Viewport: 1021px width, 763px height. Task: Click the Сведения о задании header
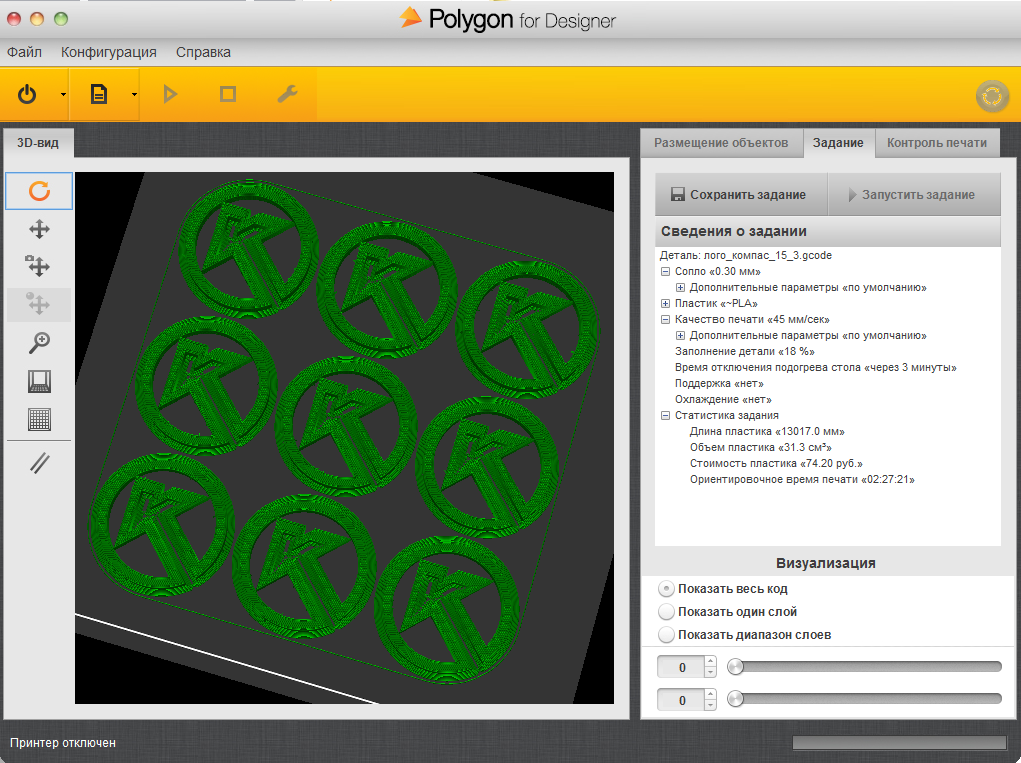tap(828, 231)
